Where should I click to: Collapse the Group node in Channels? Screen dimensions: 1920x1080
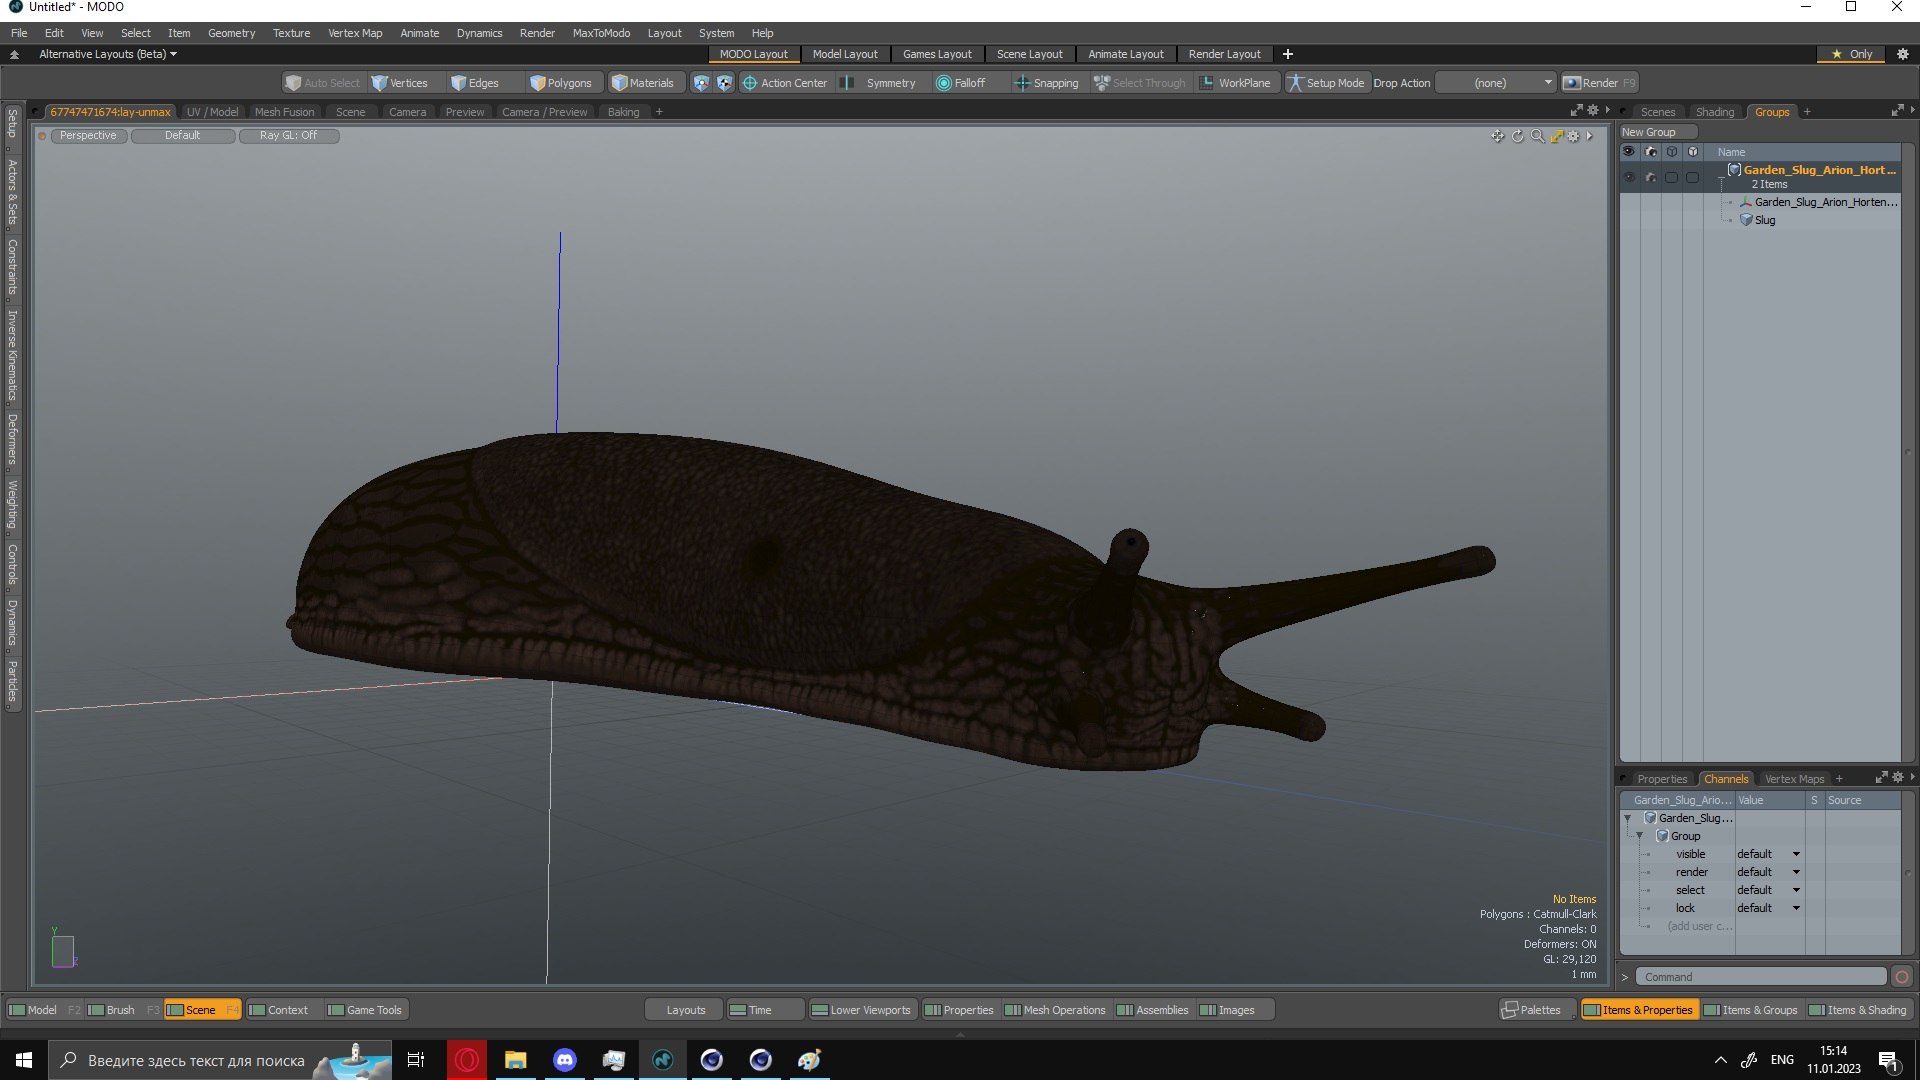1640,836
